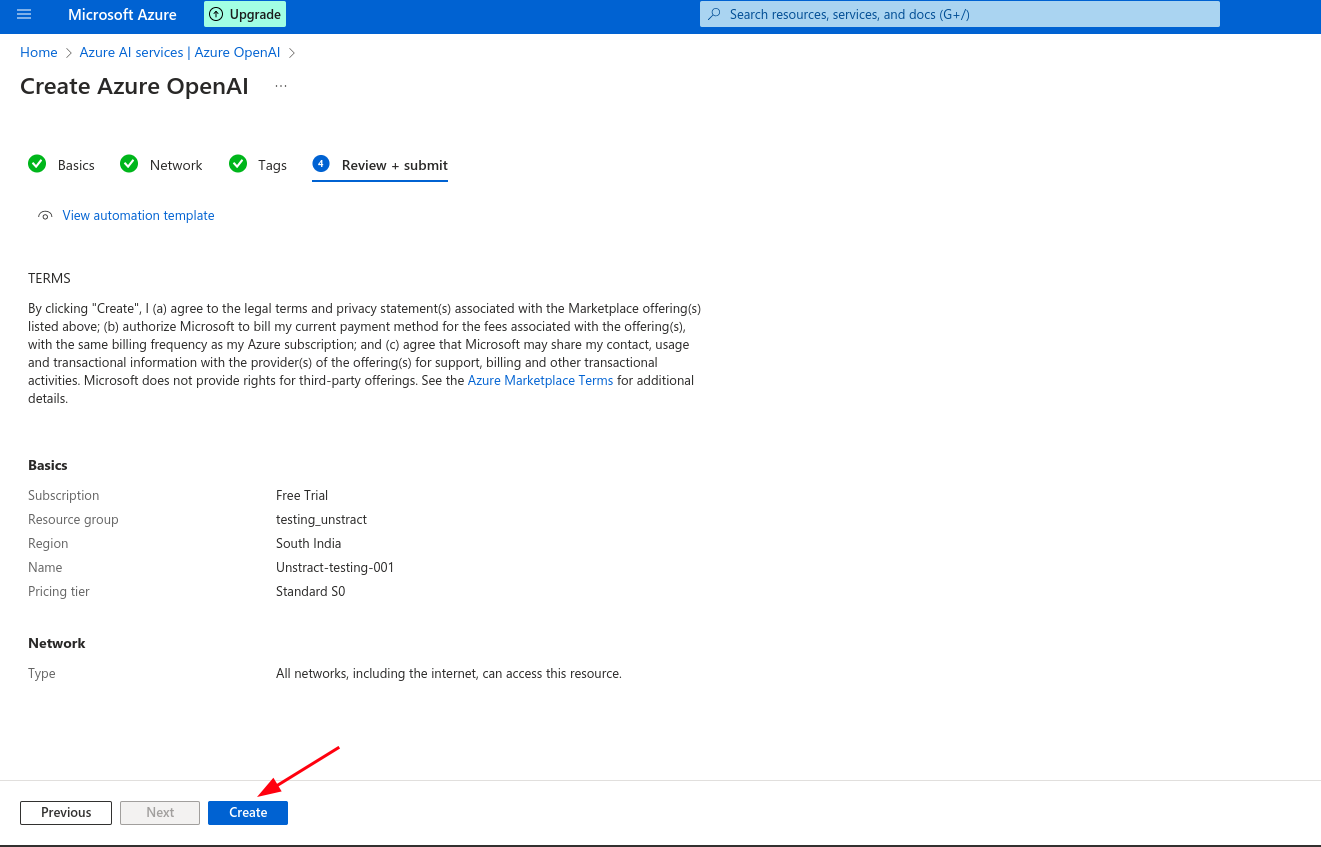Click the 'Name' label
Viewport: 1321px width, 847px height.
pyautogui.click(x=45, y=567)
